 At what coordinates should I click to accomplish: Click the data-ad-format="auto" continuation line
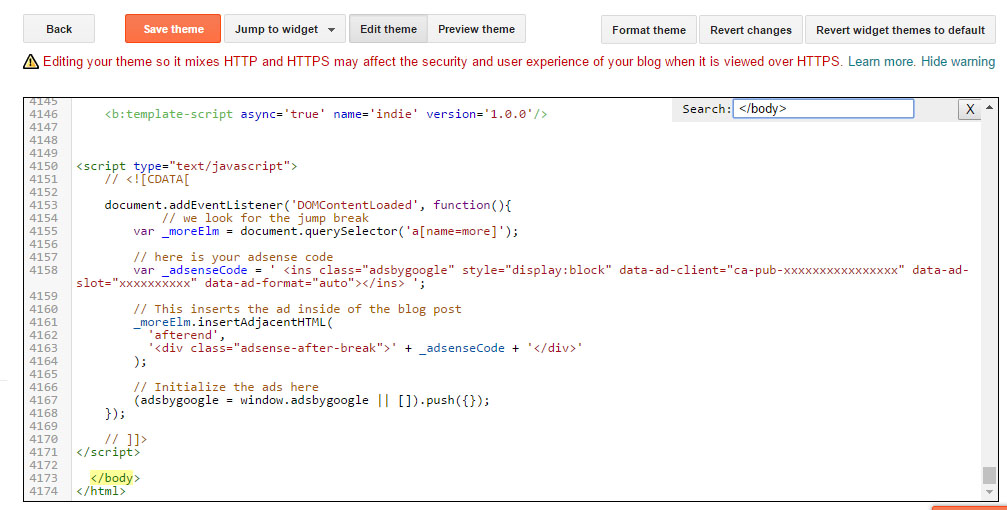[x=250, y=283]
